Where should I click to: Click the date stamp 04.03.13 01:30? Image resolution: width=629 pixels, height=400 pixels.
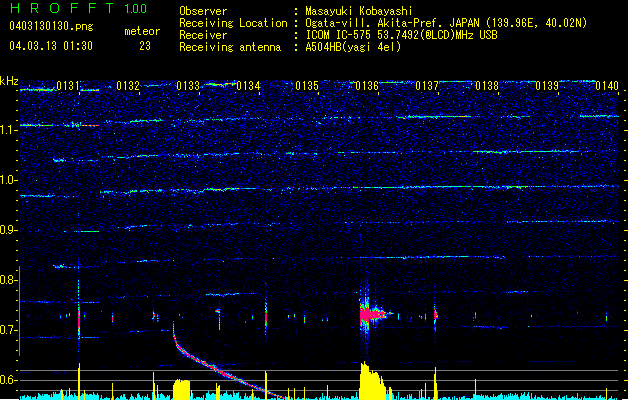pyautogui.click(x=51, y=46)
